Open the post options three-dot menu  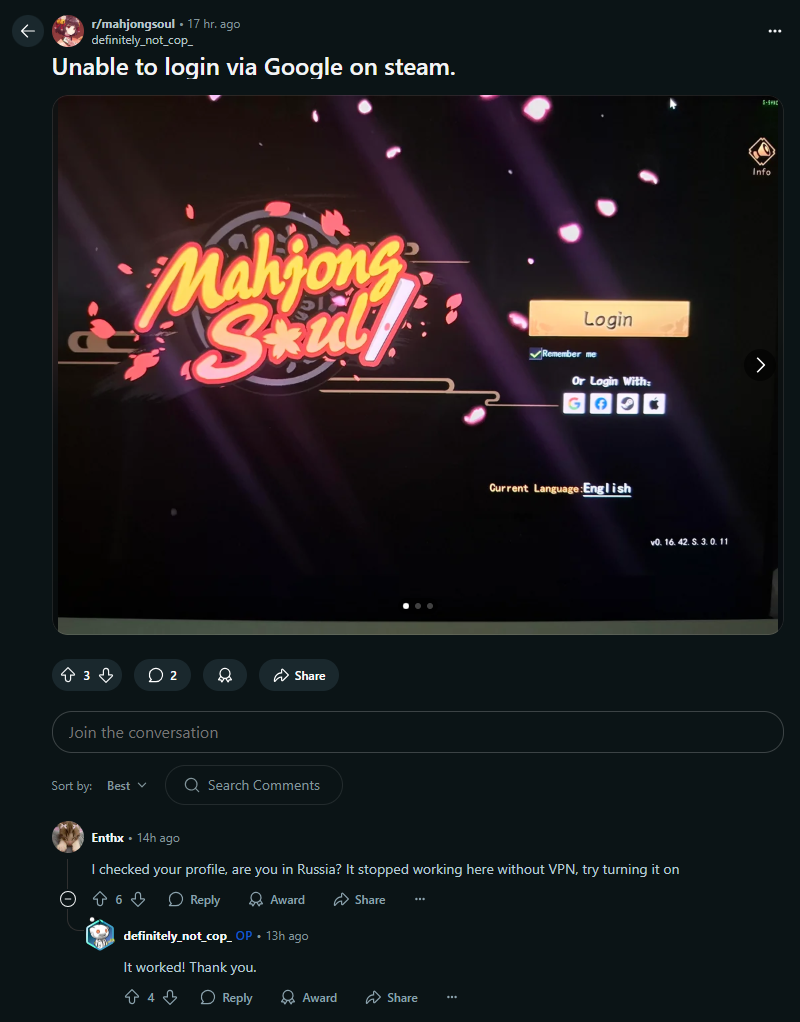click(x=775, y=31)
